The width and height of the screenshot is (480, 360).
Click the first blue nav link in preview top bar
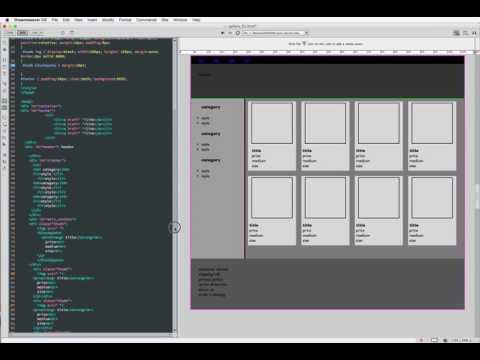(202, 61)
